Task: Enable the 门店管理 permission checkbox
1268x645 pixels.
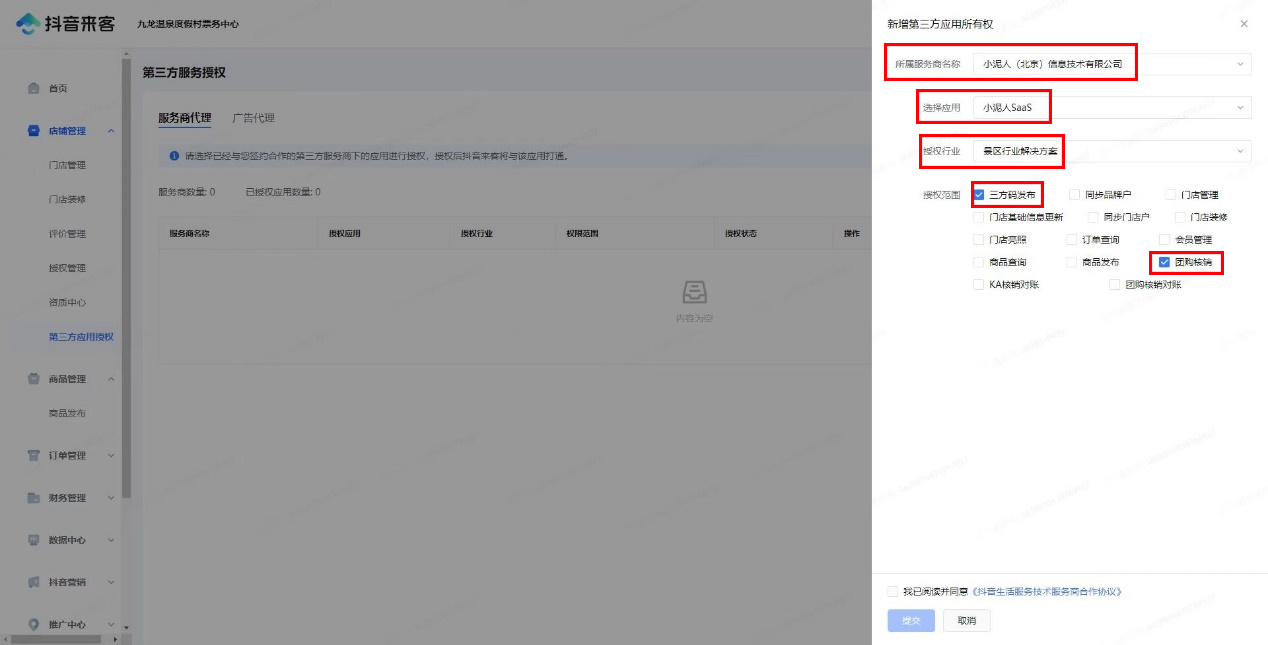Action: coord(1170,195)
